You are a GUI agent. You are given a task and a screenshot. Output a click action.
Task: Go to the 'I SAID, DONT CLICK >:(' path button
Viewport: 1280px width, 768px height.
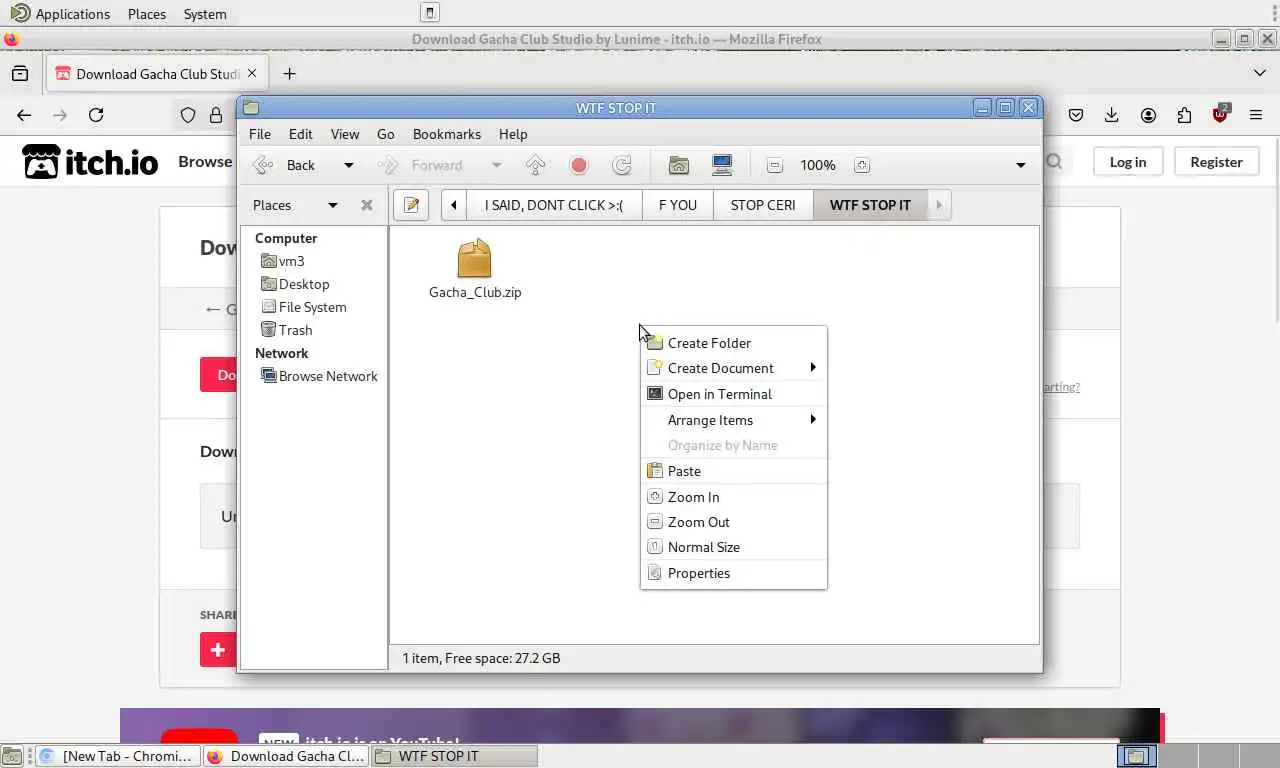pos(554,205)
